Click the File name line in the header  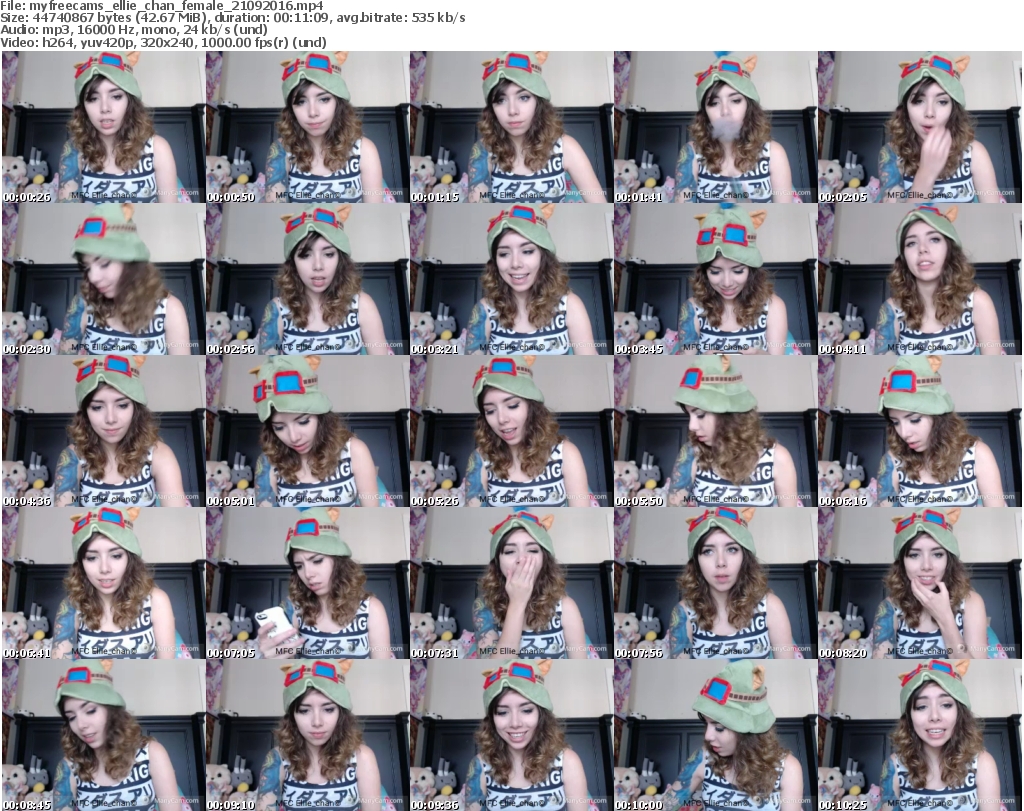162,6
